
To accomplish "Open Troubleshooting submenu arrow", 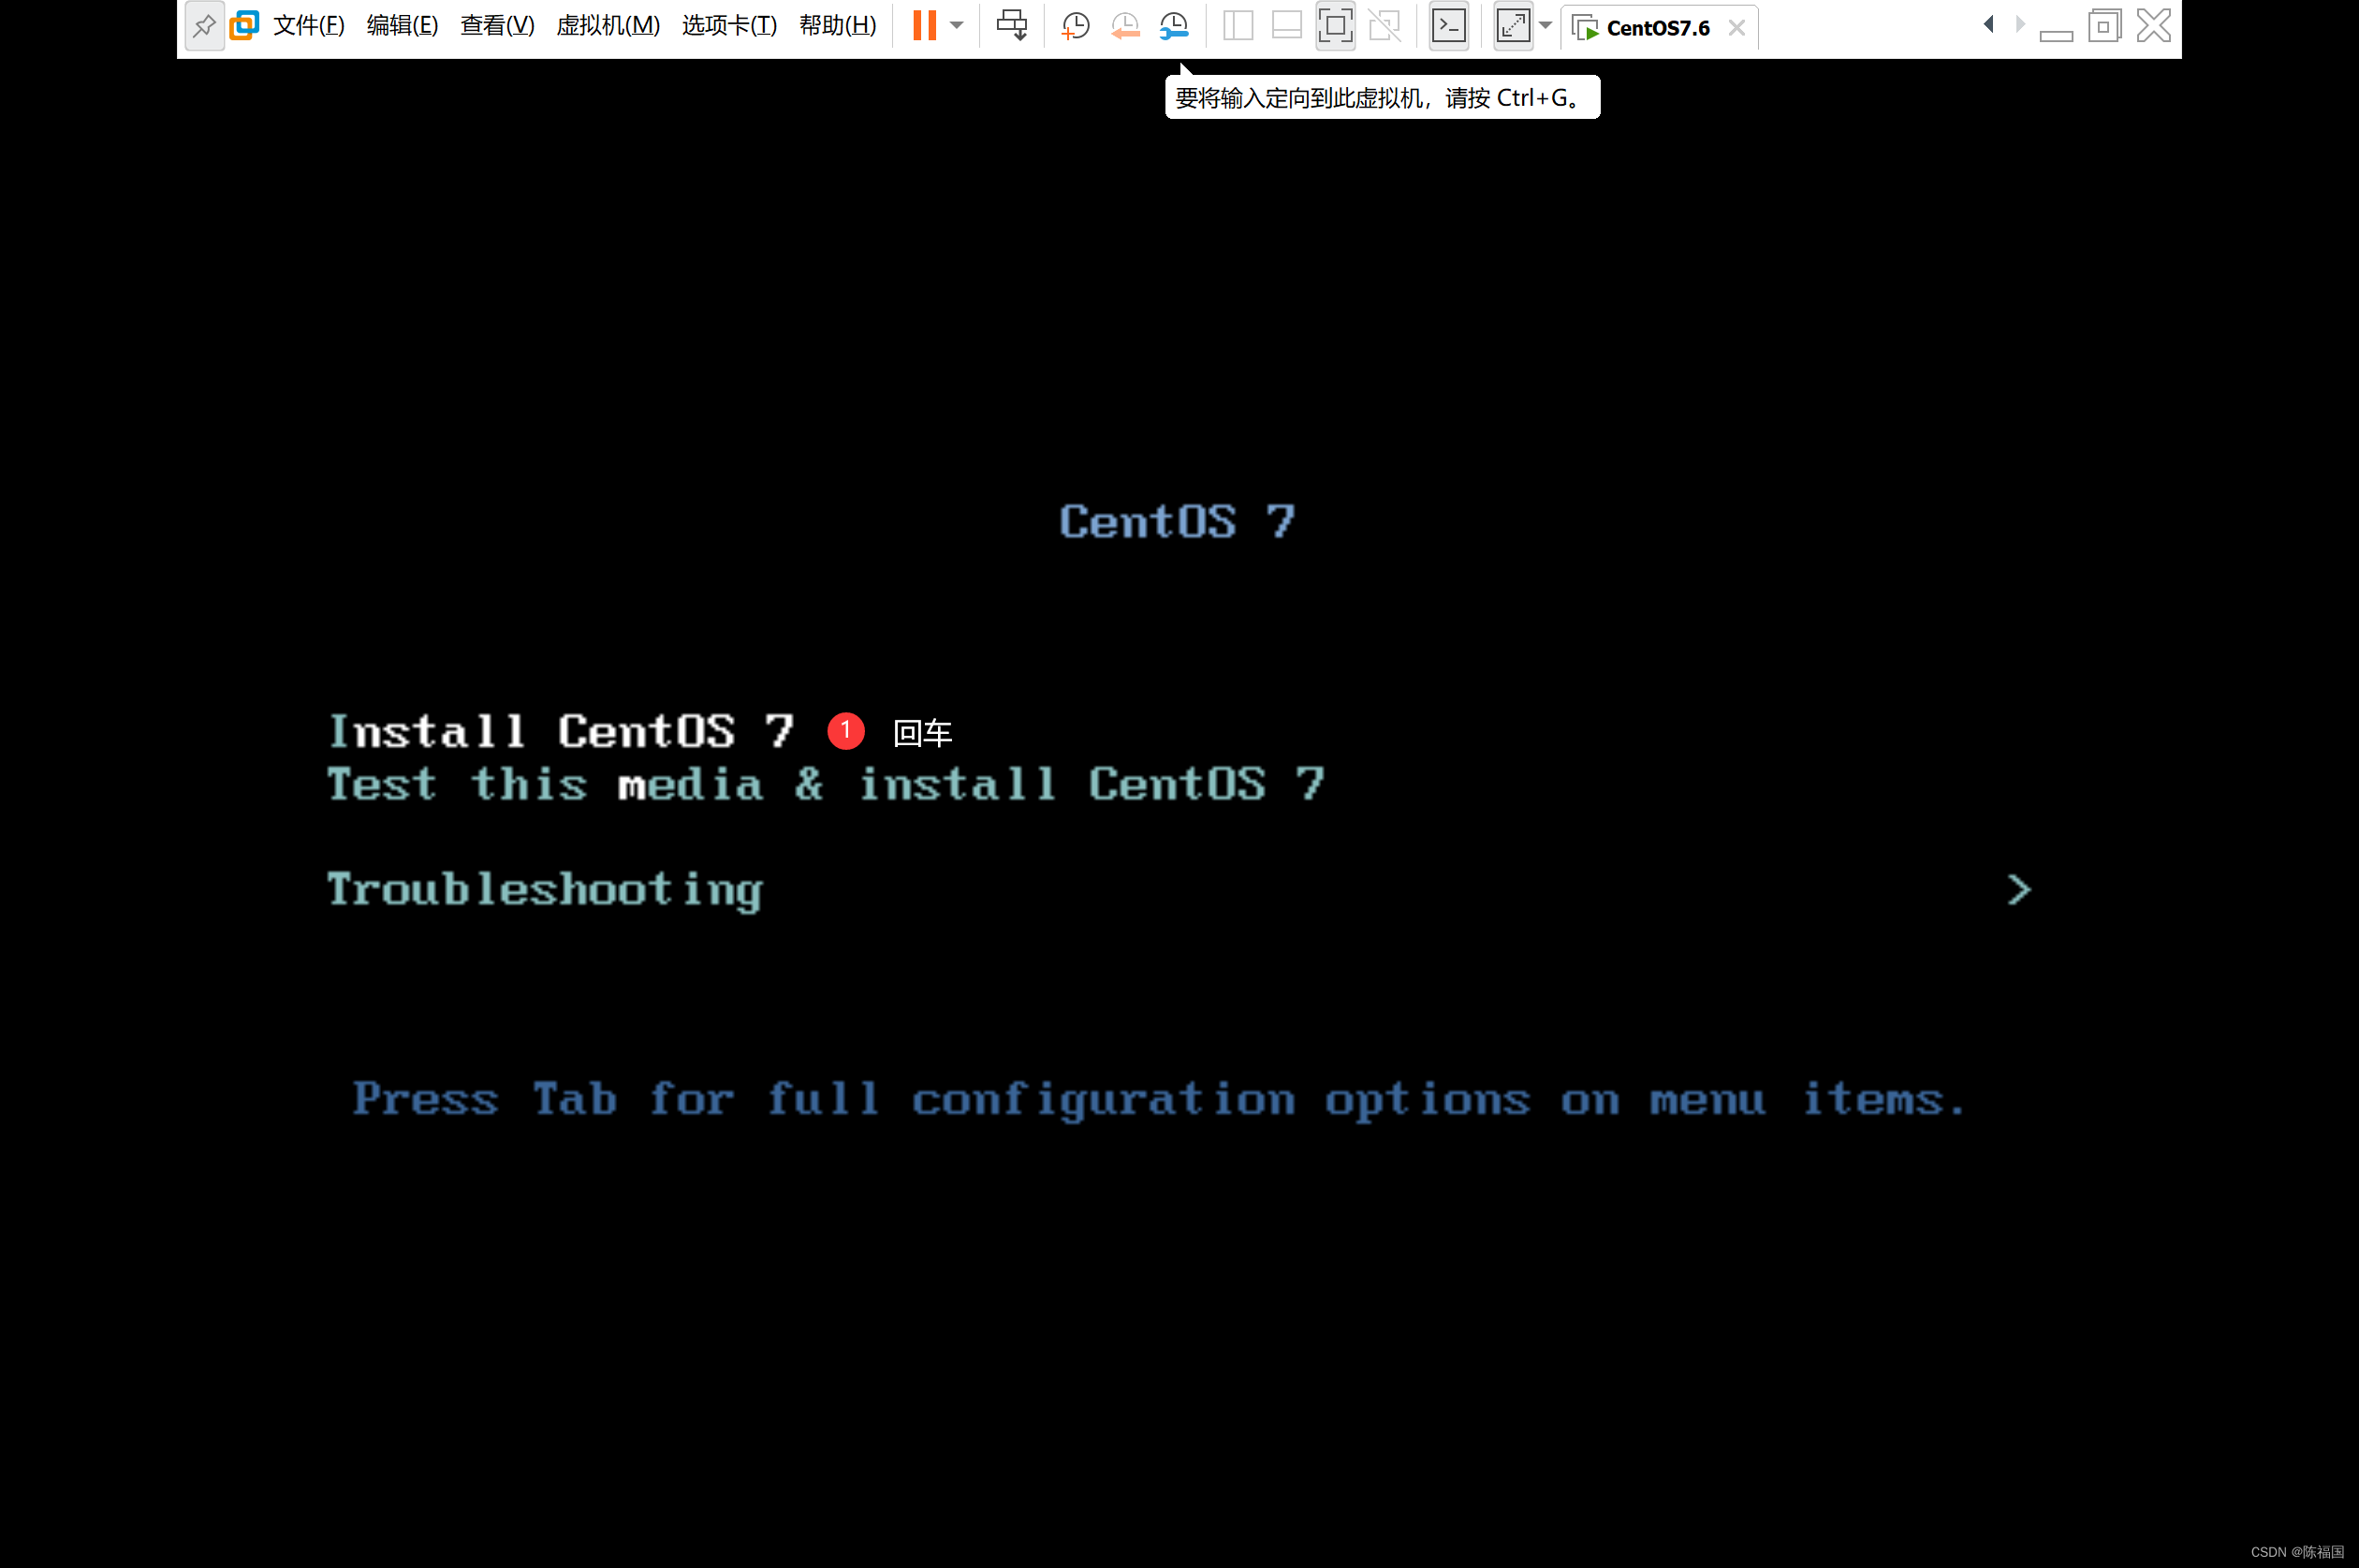I will click(x=2018, y=889).
